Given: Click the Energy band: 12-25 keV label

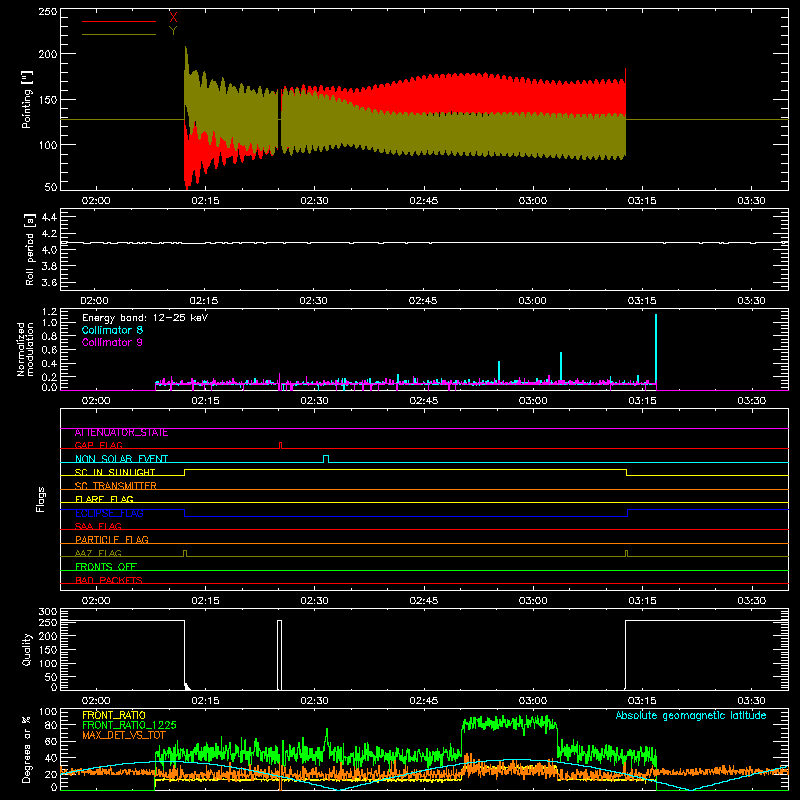Looking at the screenshot, I should pyautogui.click(x=145, y=317).
